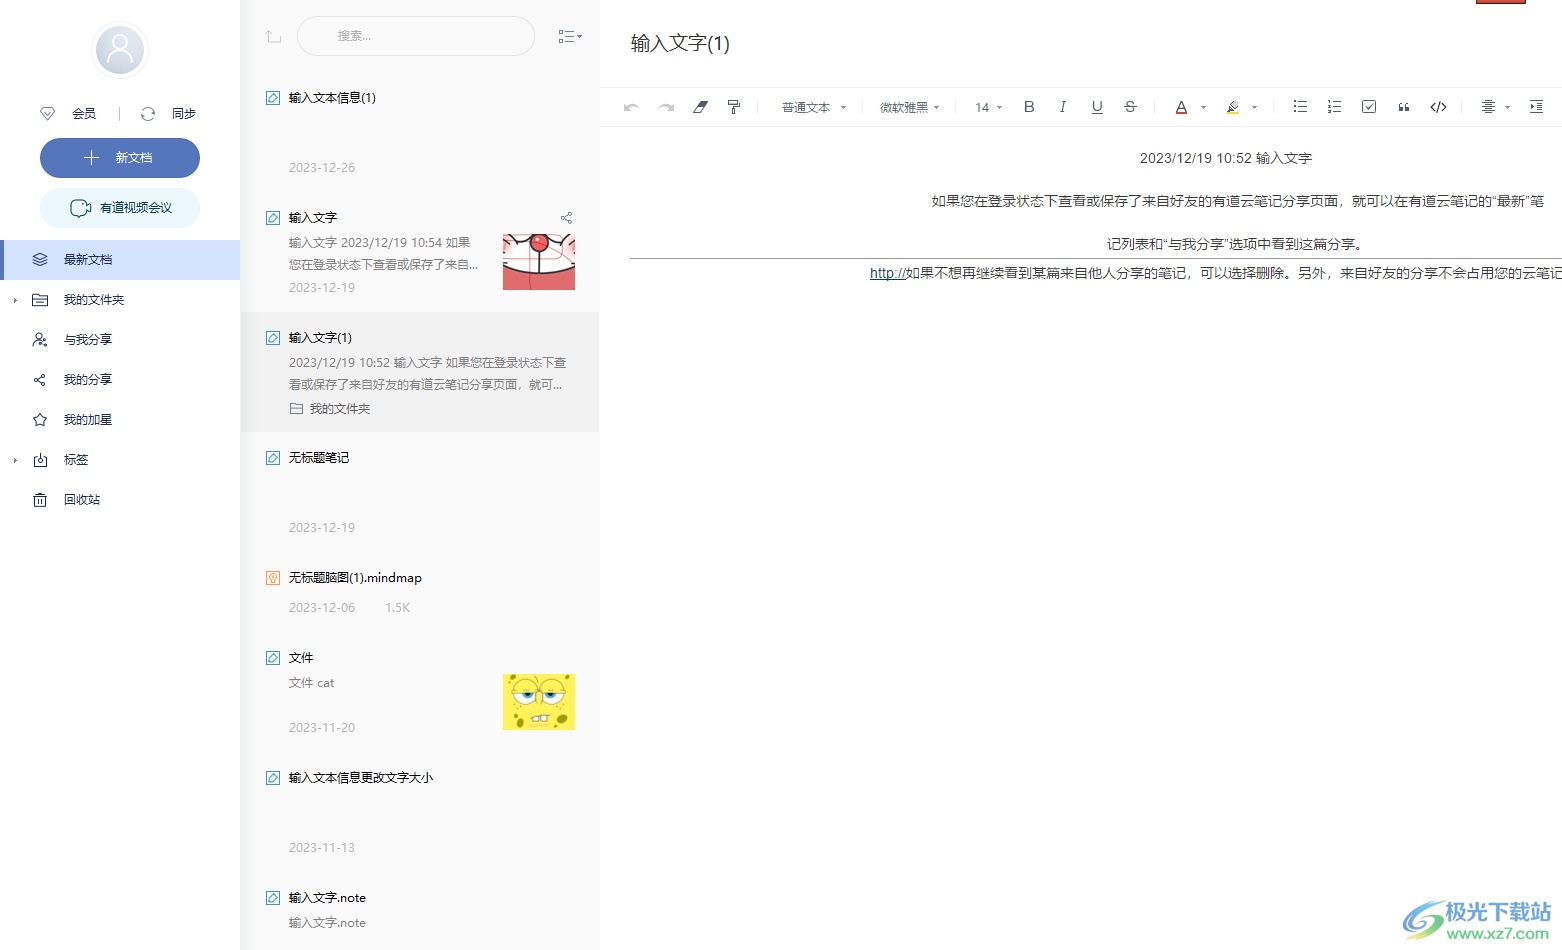Toggle strikethrough formatting
Screen dimensions: 1562x950
click(x=1130, y=107)
